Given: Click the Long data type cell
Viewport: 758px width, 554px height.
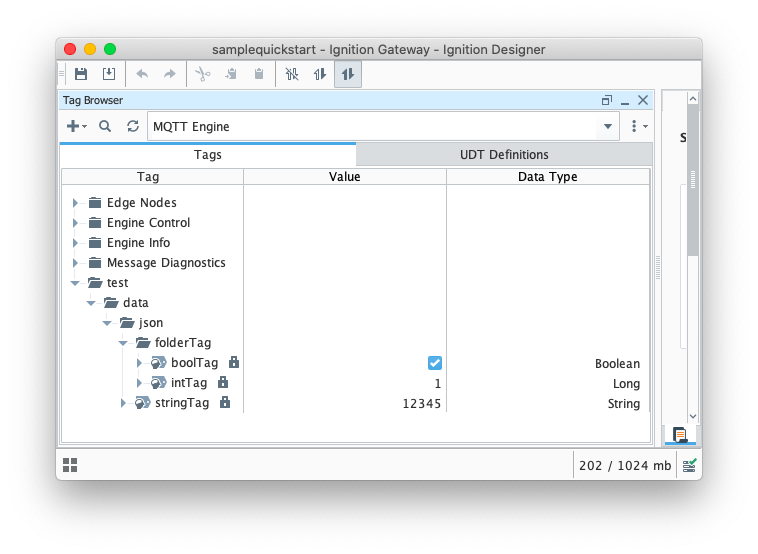Looking at the screenshot, I should coord(626,384).
